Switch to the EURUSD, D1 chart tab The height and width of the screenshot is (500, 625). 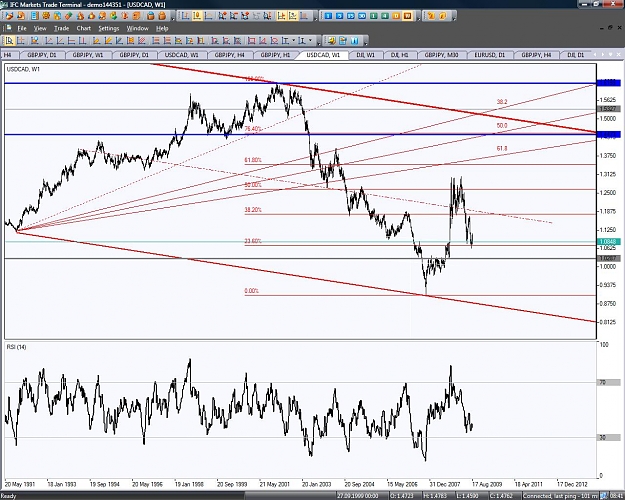tap(489, 55)
